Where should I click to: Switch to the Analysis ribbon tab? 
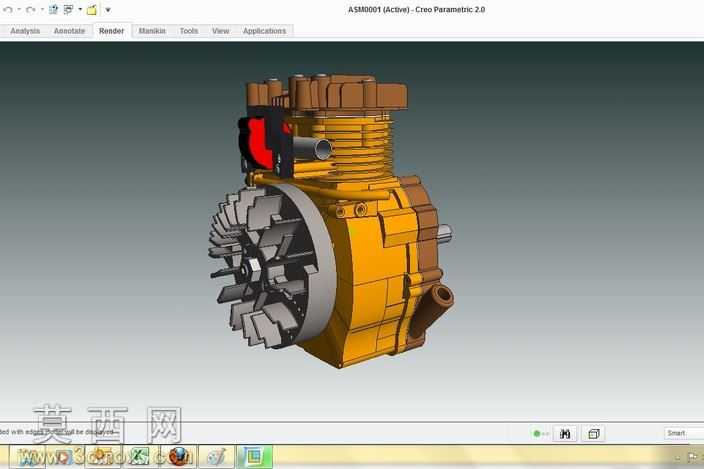point(25,31)
